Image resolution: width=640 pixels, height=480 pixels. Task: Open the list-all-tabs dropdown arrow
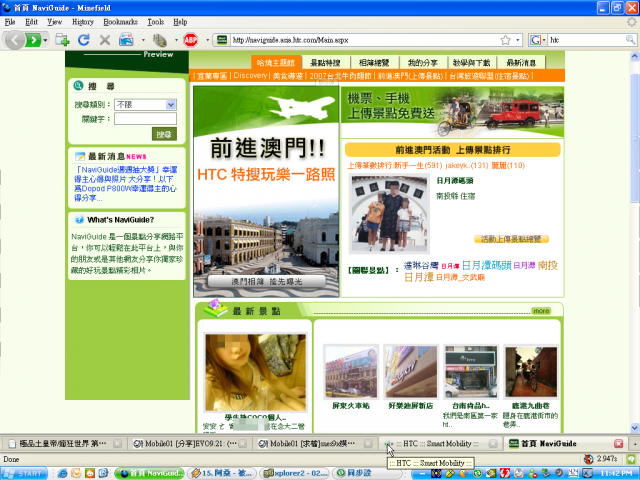pos(635,444)
